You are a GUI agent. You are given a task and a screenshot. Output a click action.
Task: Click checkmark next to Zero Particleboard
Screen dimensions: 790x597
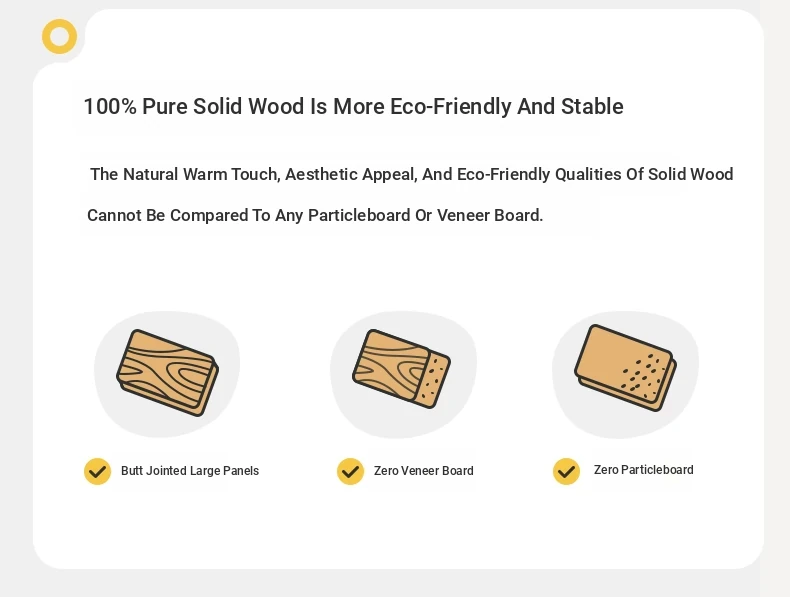[566, 472]
